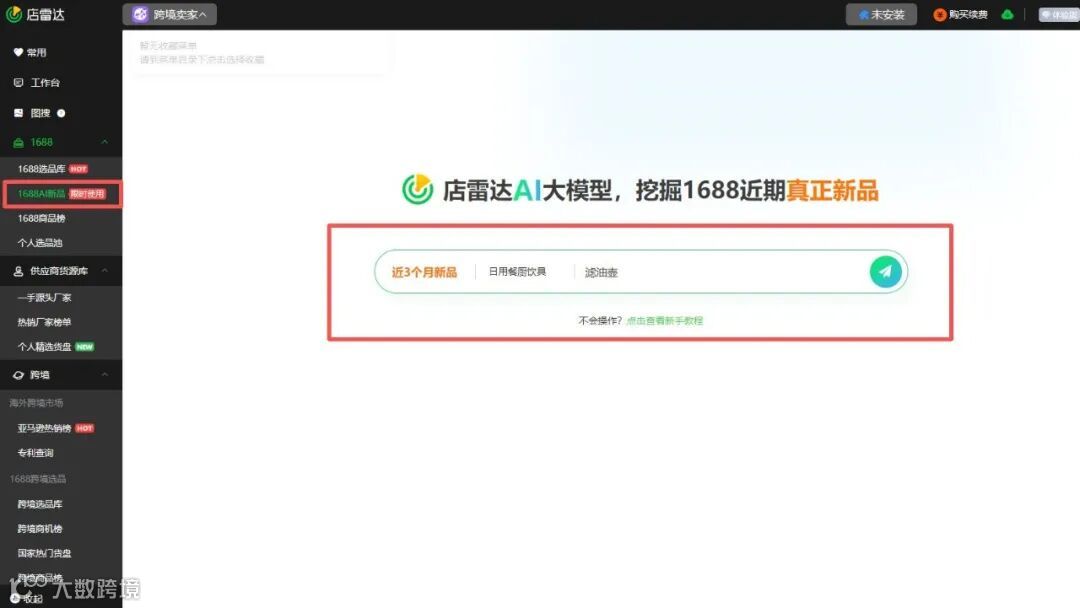This screenshot has height=608, width=1080.
Task: Open the 点击查看新手教程 tutorial link
Action: click(x=665, y=321)
